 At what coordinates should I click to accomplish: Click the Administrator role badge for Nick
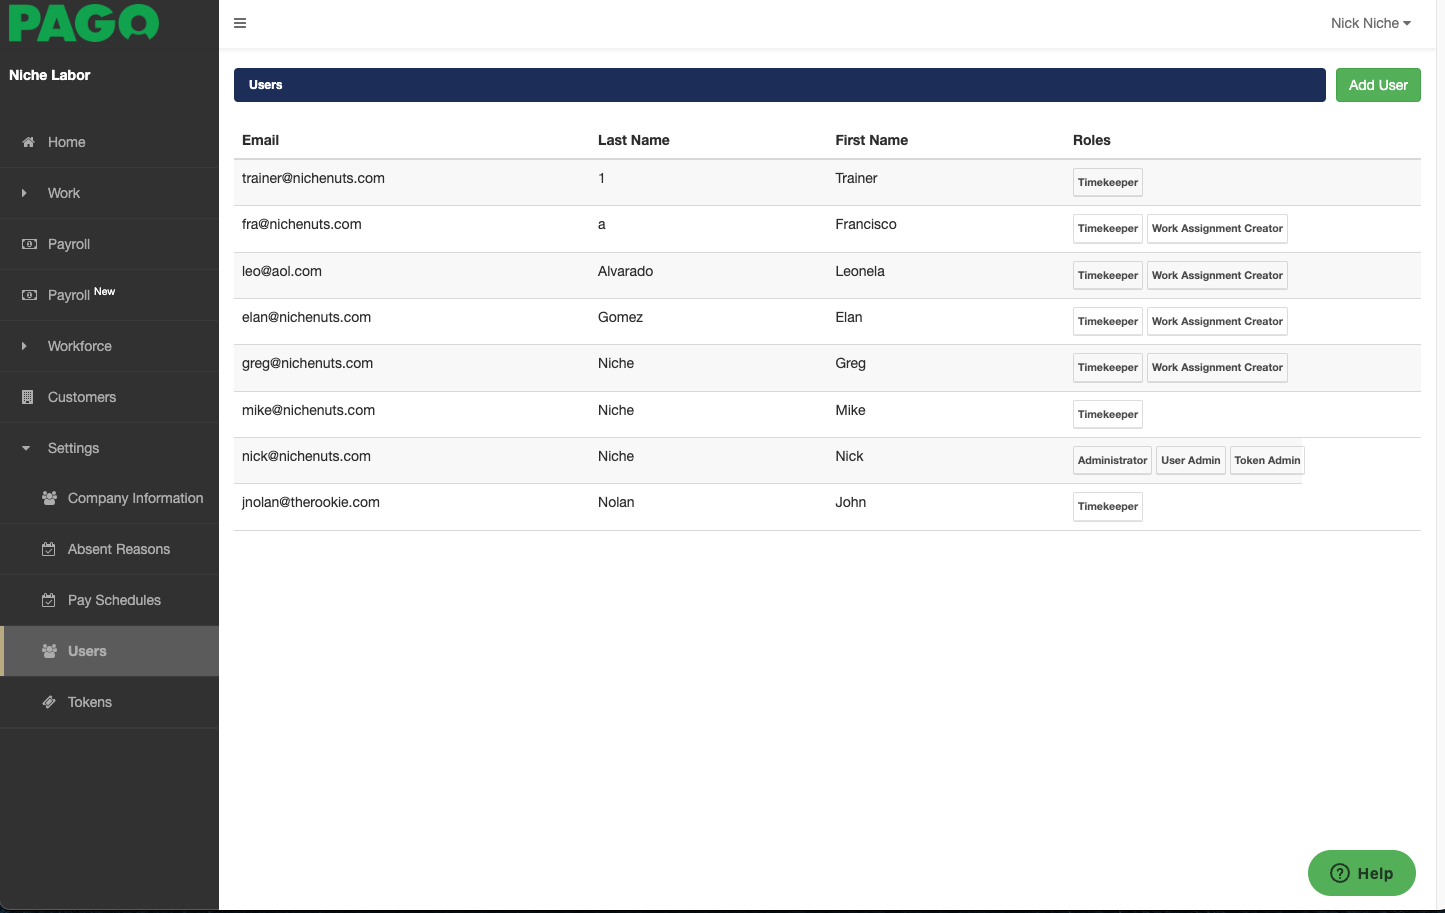point(1112,460)
